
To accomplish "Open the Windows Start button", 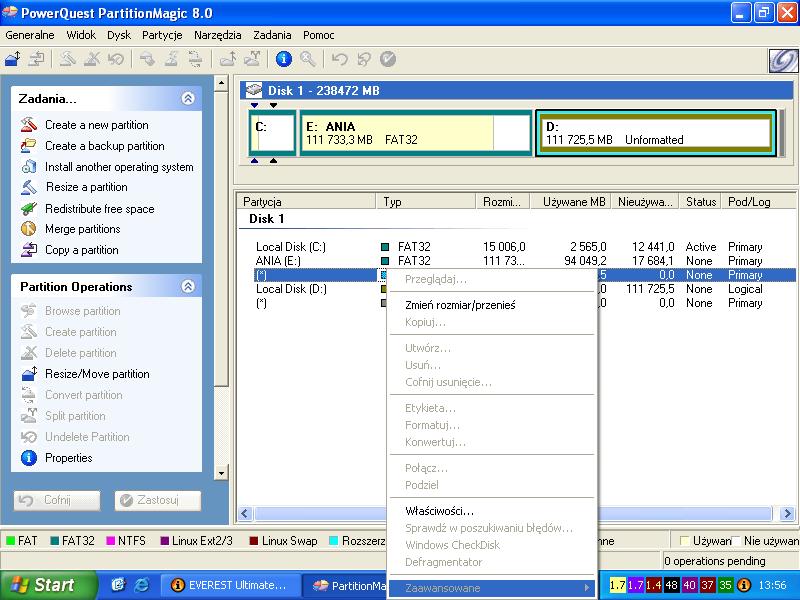I will click(x=48, y=585).
